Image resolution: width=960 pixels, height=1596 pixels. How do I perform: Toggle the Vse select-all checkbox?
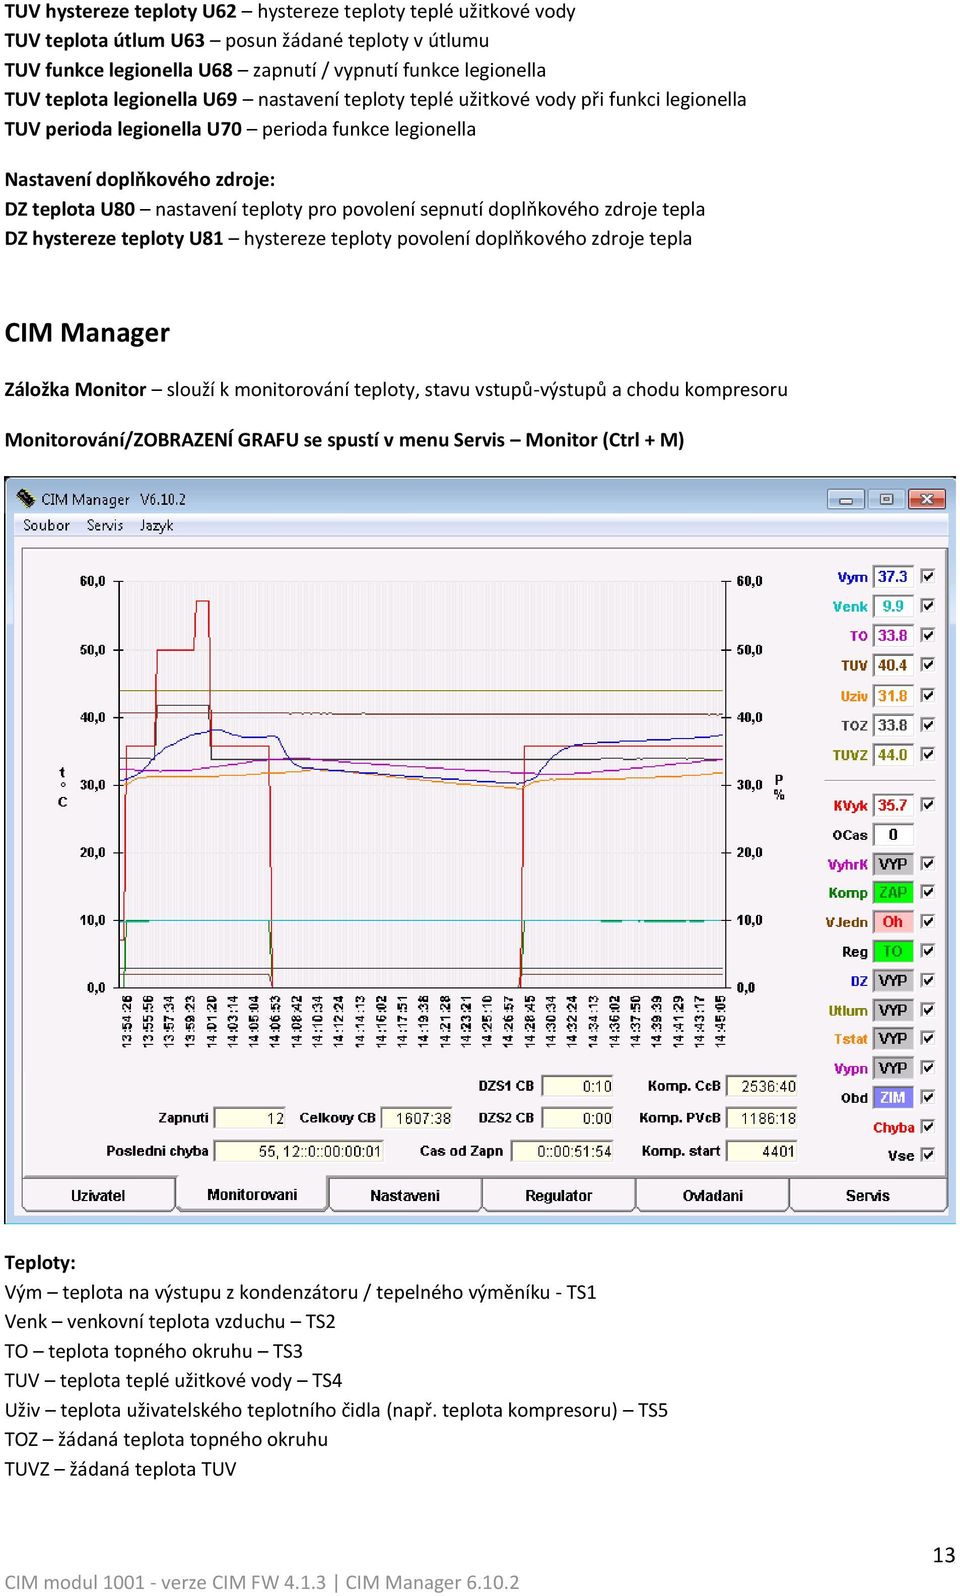pos(928,1155)
